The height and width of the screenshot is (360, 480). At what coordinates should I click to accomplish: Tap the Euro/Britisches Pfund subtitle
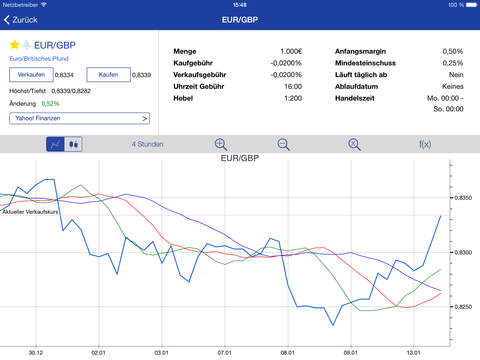click(39, 59)
